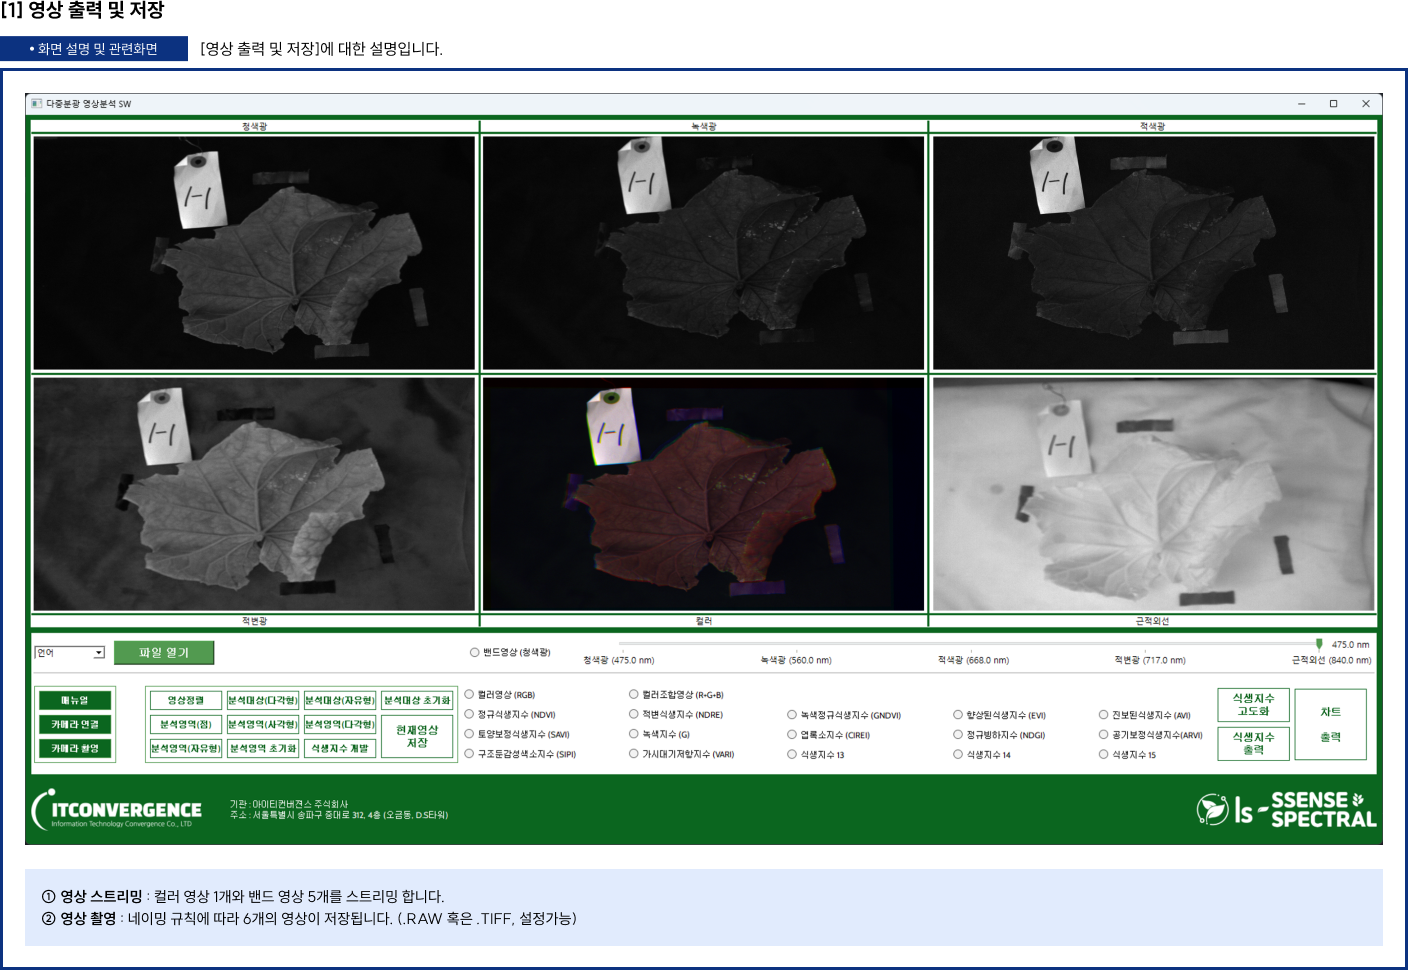This screenshot has height=970, width=1408.
Task: Reset targets with 분석대상 초기화
Action: pos(417,700)
